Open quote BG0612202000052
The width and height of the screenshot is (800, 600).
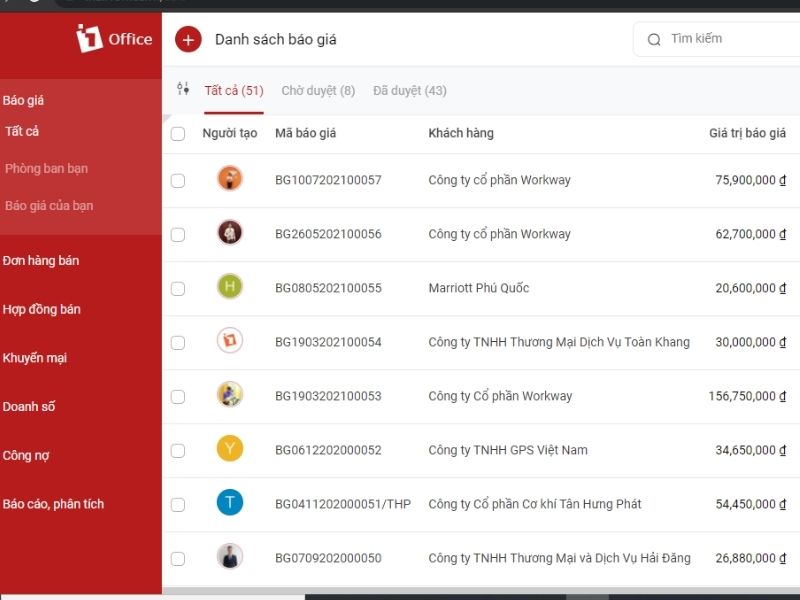point(328,451)
